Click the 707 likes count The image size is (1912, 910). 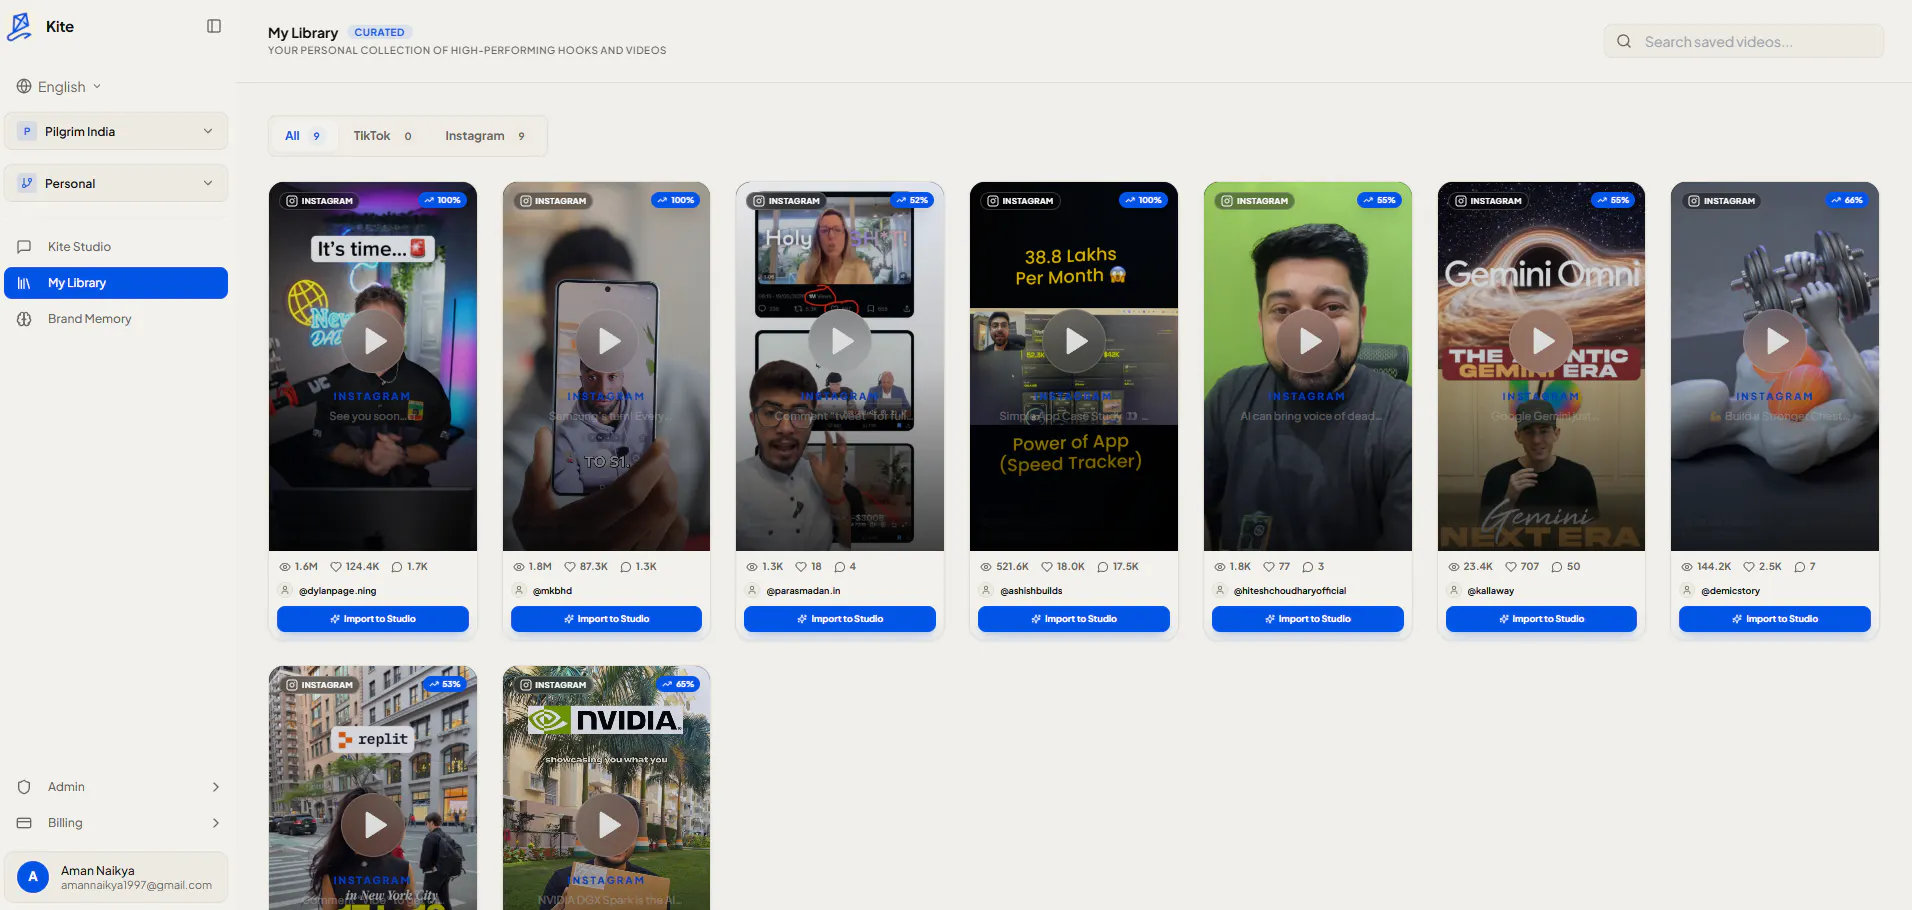click(x=1522, y=567)
